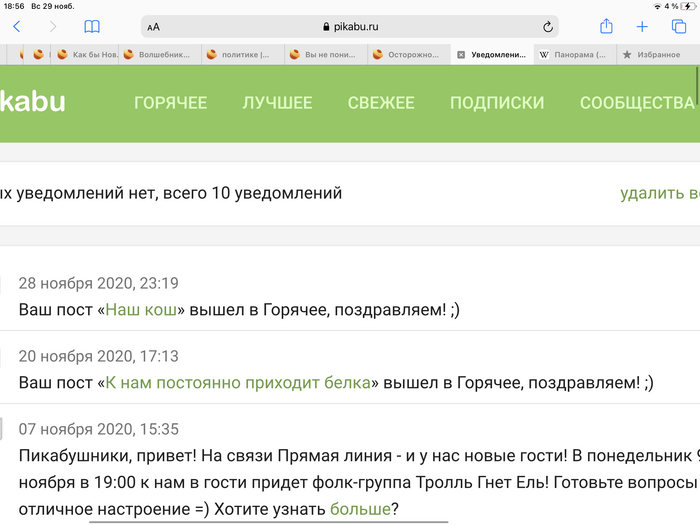
Task: Open the bookmarks book icon
Action: (x=92, y=27)
